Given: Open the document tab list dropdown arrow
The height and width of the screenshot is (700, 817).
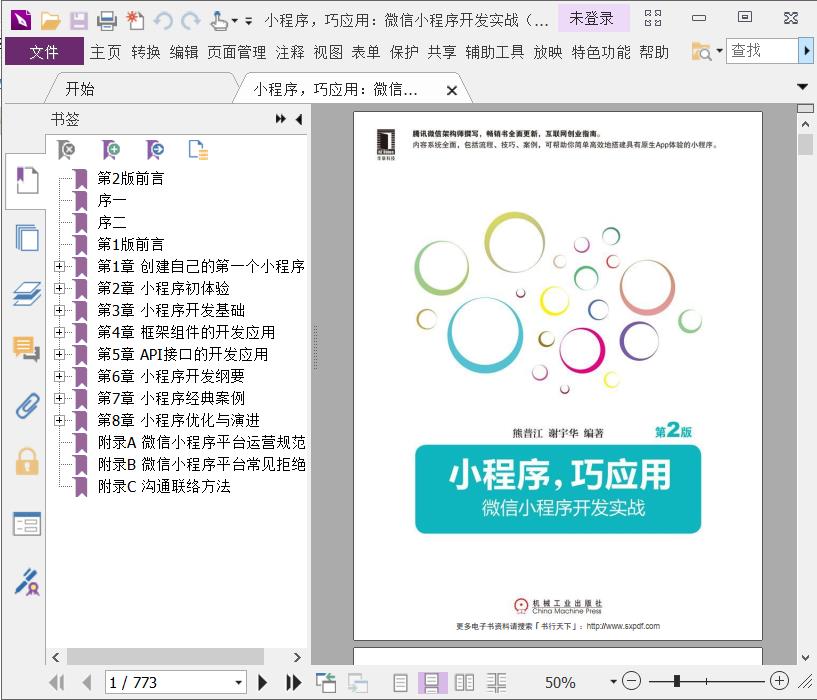Looking at the screenshot, I should coord(802,87).
